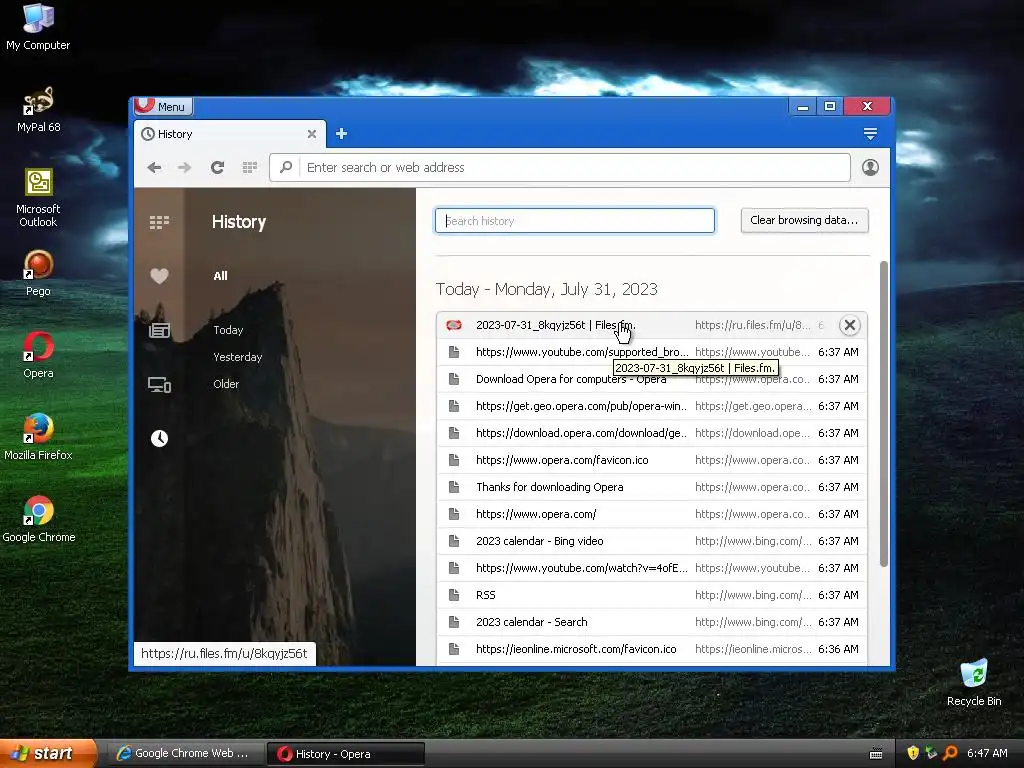The width and height of the screenshot is (1024, 768).
Task: Click the magnifier tray icon
Action: pyautogui.click(x=950, y=753)
